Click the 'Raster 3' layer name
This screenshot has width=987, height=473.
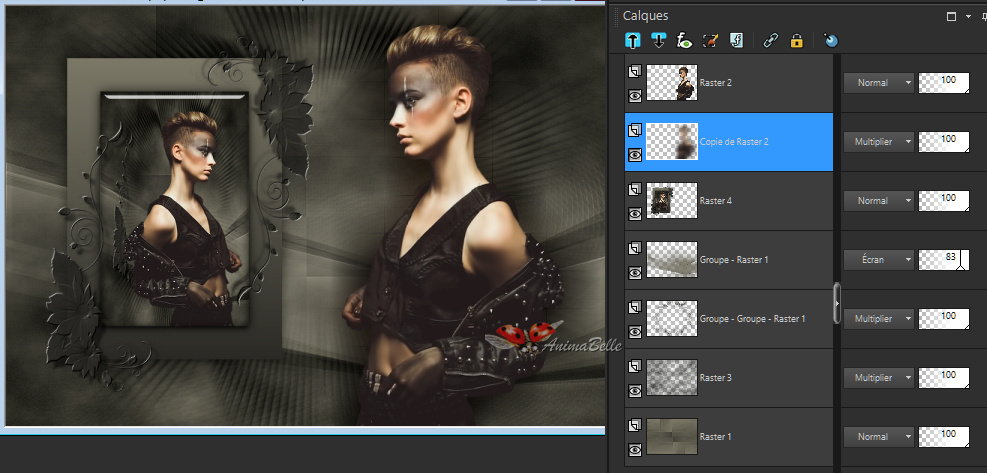pos(716,378)
